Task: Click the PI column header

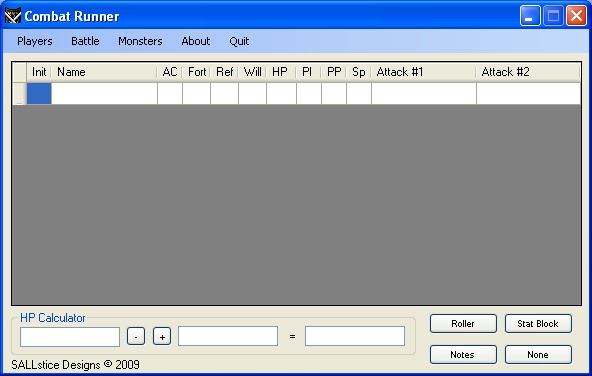Action: pyautogui.click(x=309, y=72)
